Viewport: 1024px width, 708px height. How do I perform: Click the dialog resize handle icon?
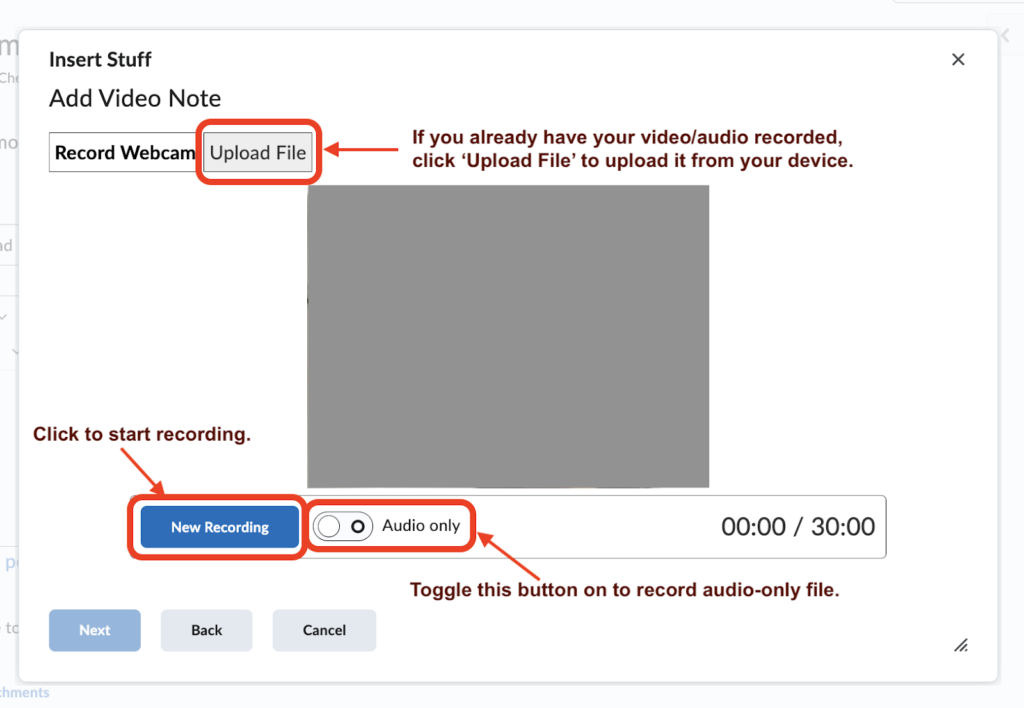(961, 645)
